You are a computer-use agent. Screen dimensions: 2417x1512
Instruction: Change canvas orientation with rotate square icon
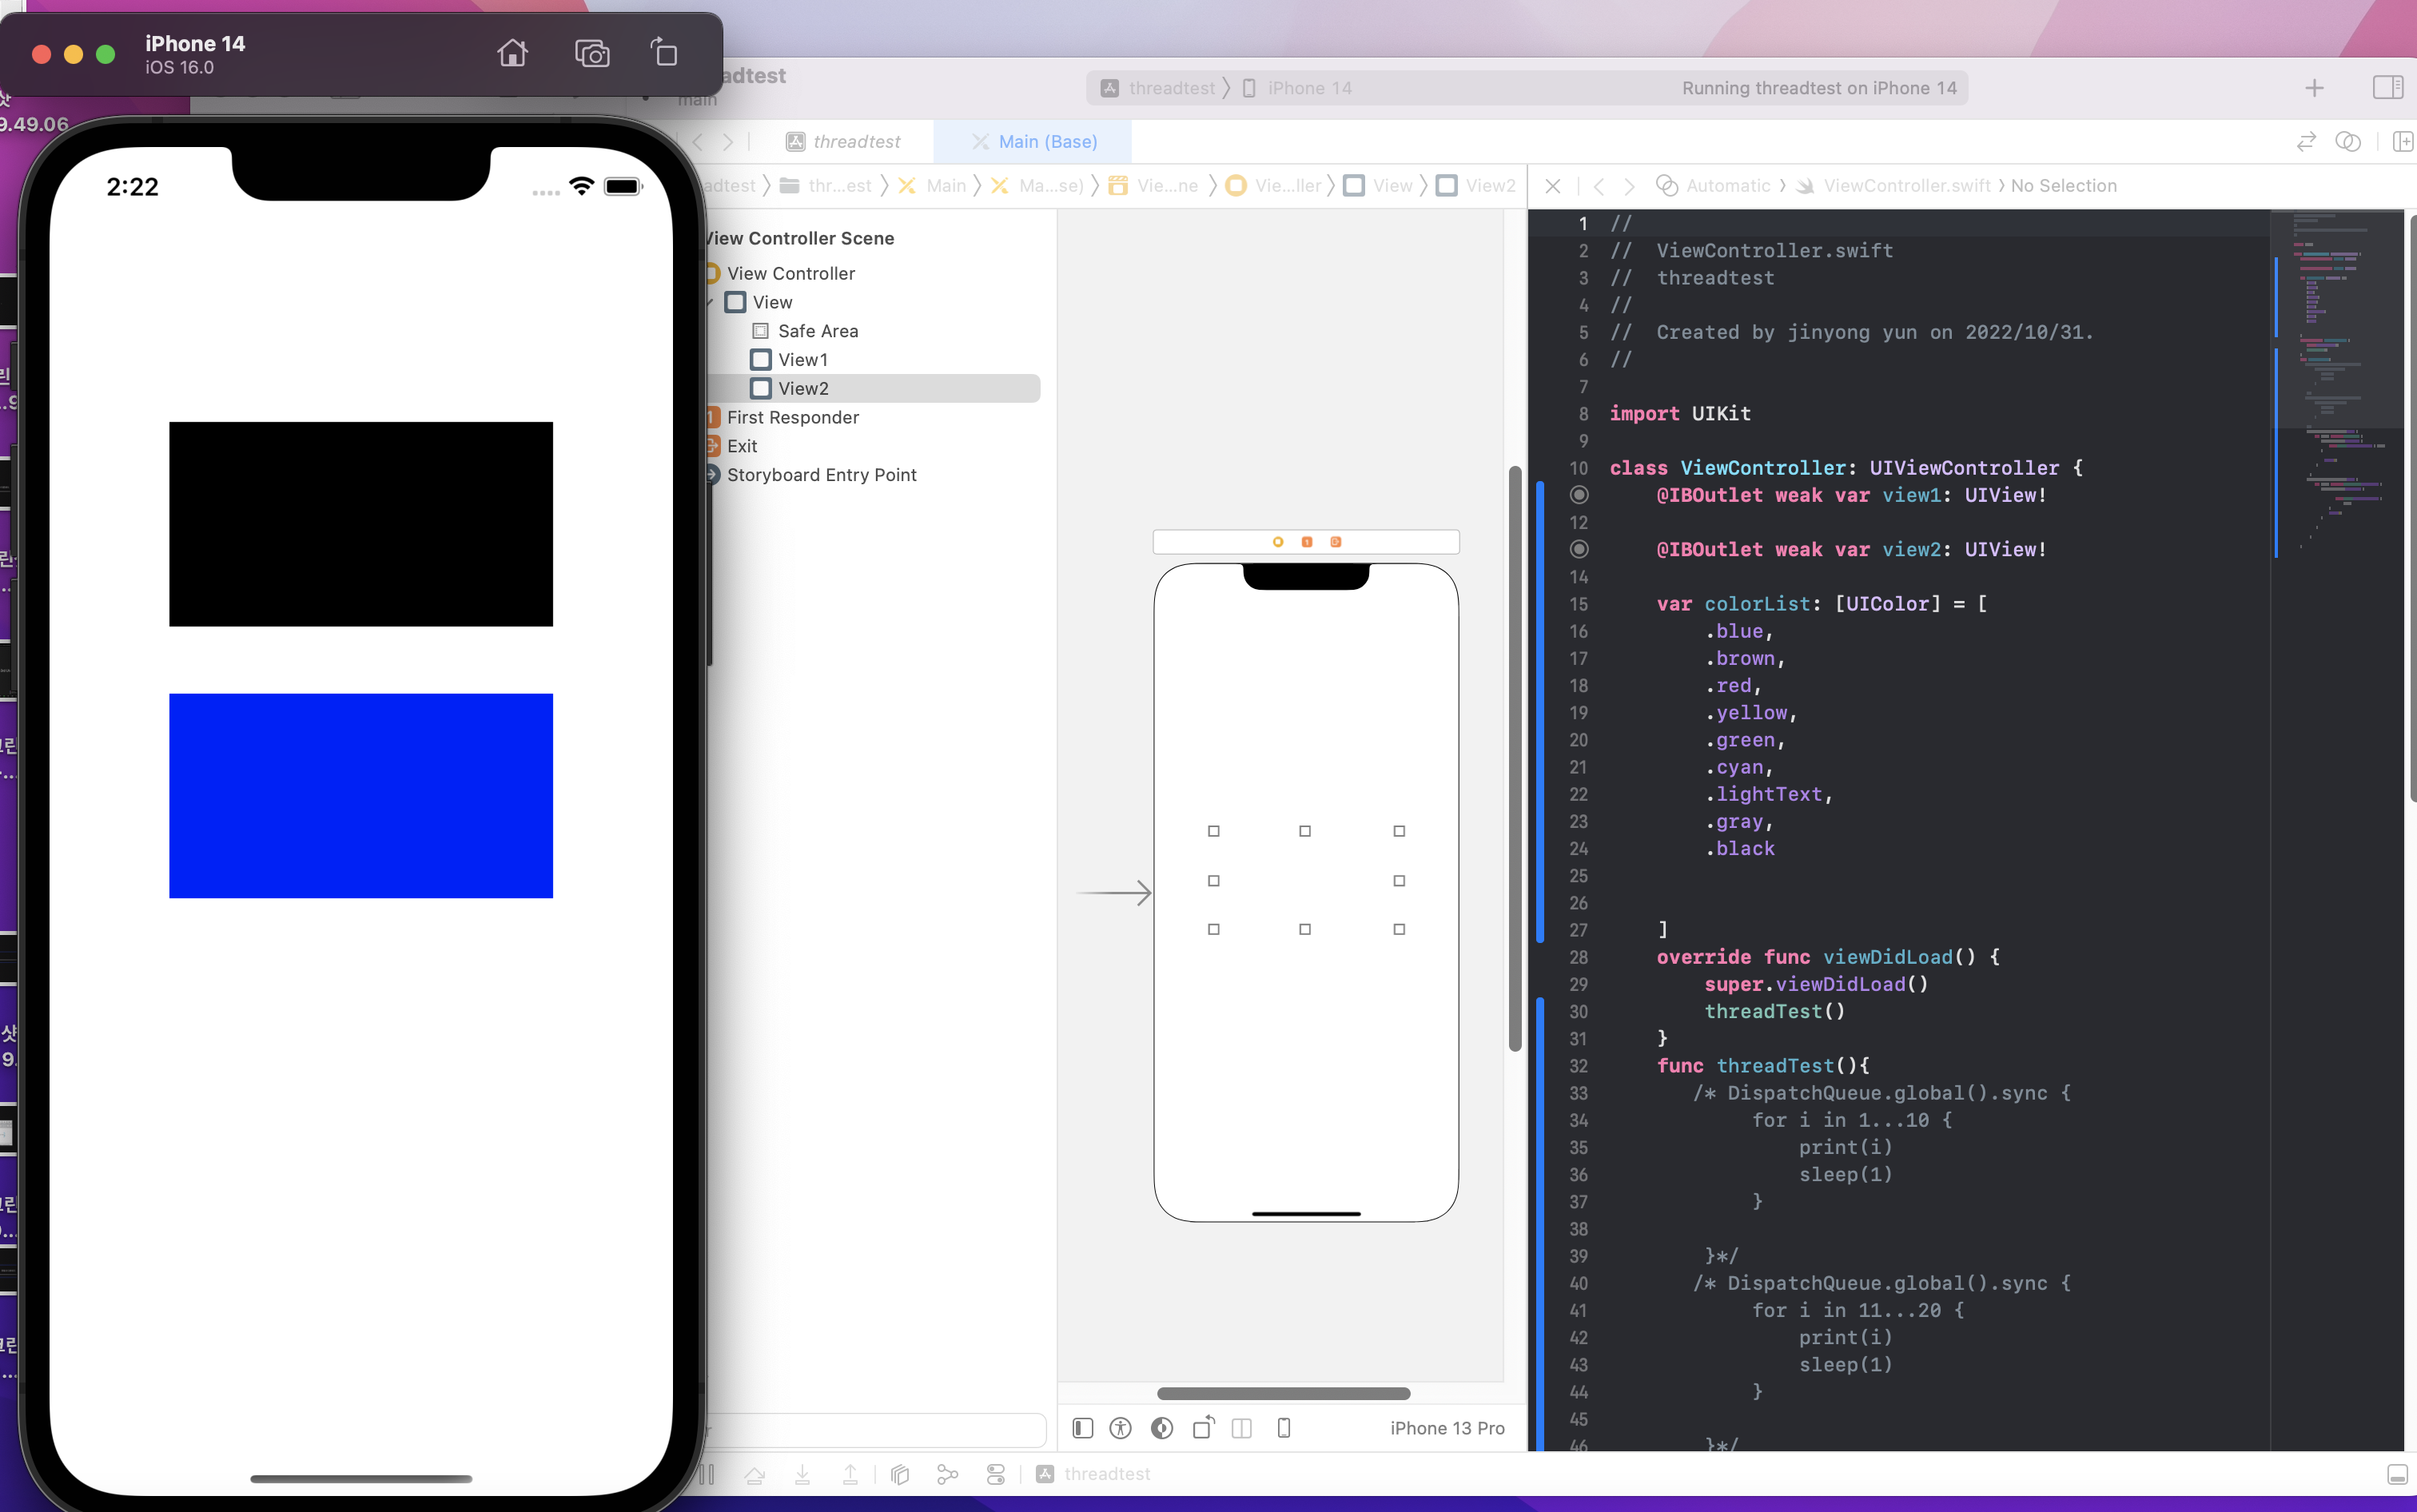point(1203,1428)
